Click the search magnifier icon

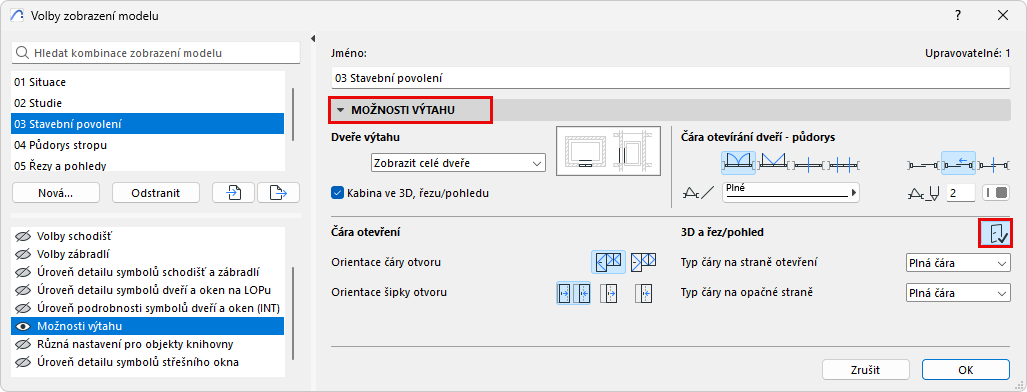23,53
